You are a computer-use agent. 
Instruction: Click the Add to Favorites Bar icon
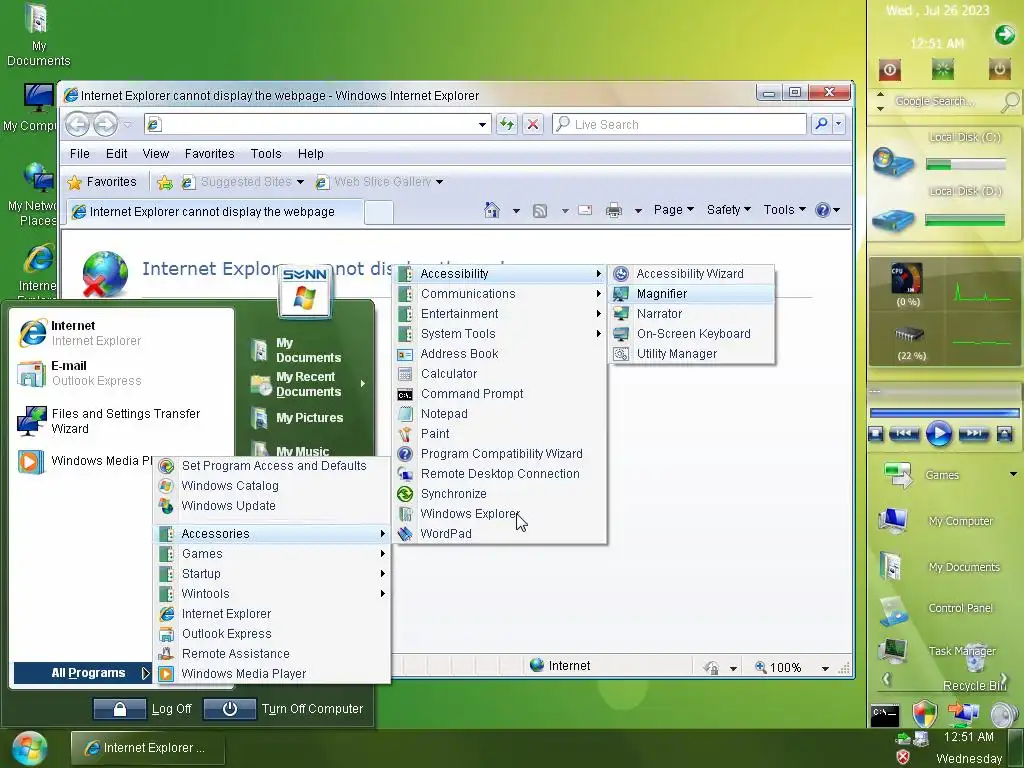pos(165,183)
